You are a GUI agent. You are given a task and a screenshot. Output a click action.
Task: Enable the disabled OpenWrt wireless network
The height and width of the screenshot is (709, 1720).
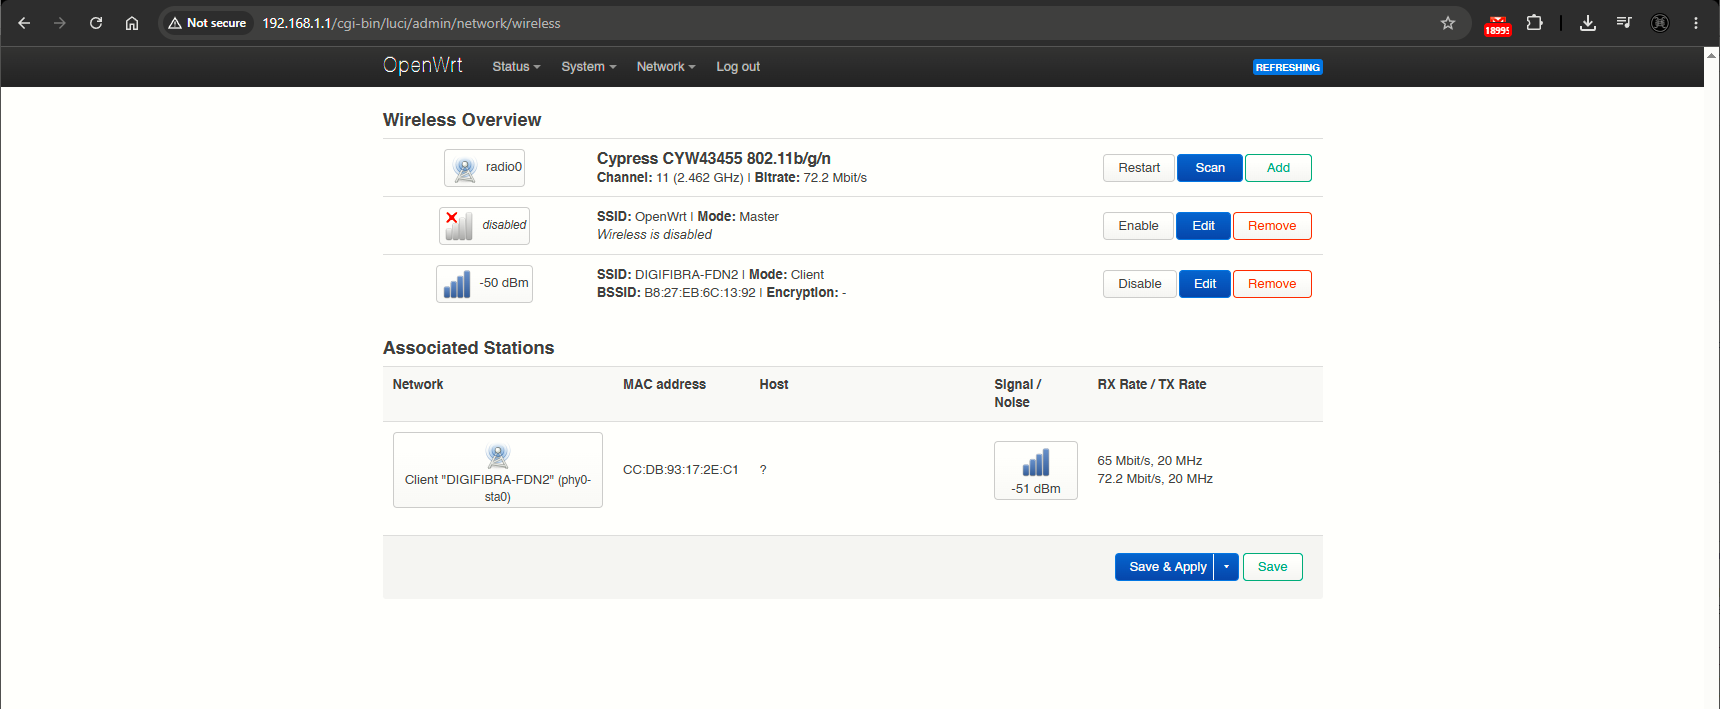1138,226
